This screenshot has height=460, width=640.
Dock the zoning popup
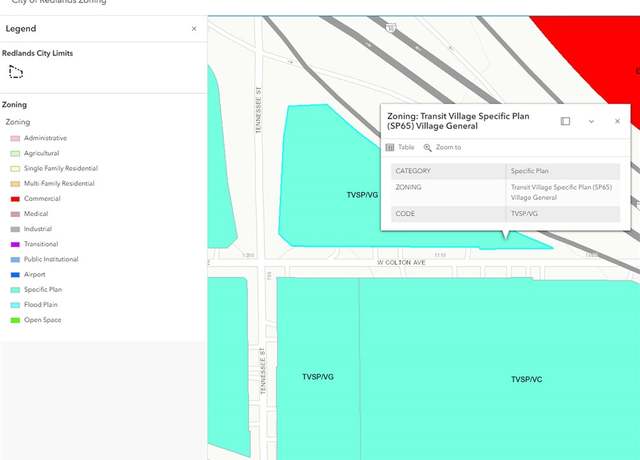[565, 121]
